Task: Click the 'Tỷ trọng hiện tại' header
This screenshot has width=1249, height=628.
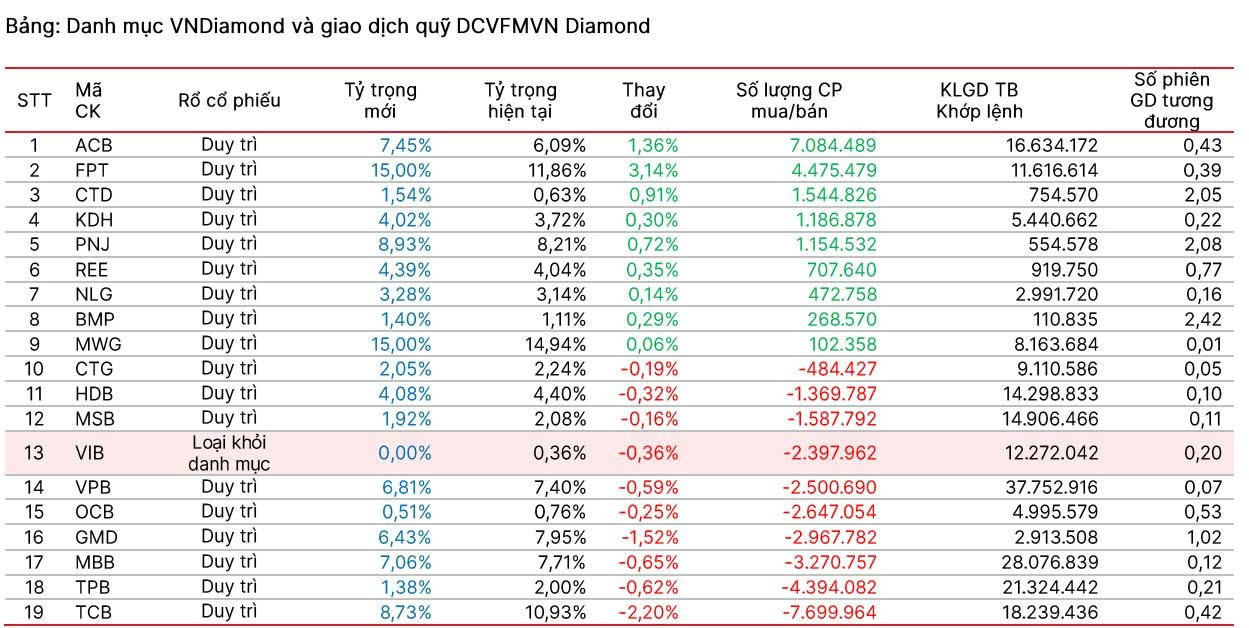Action: pos(520,100)
